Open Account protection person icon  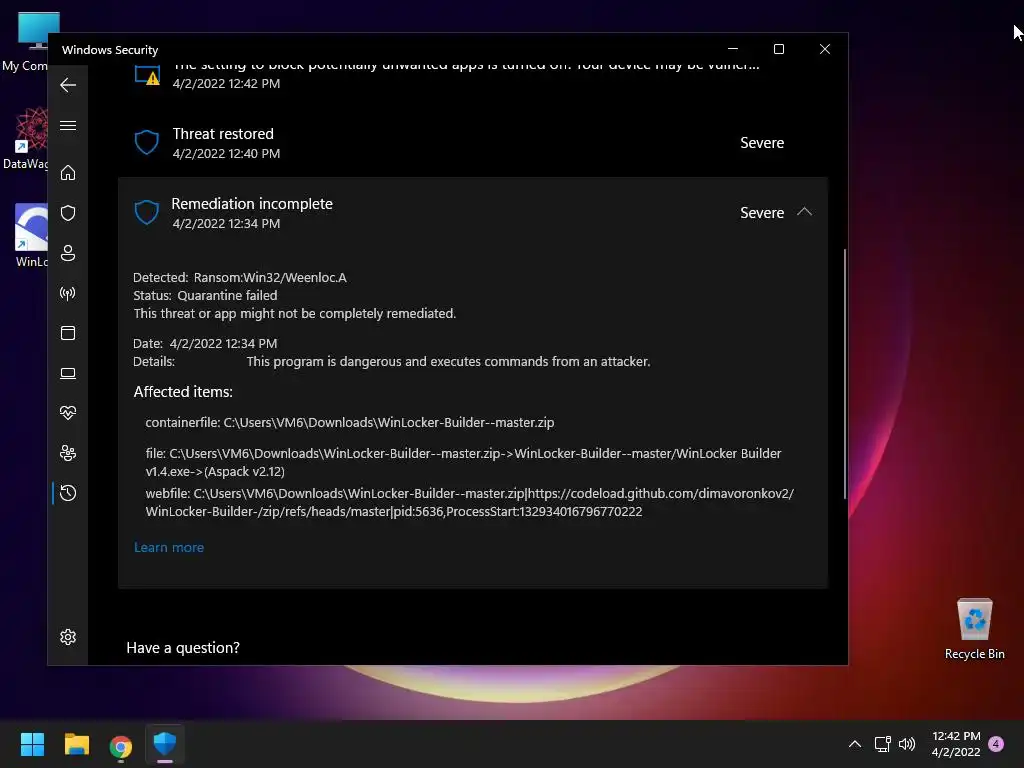pos(68,253)
